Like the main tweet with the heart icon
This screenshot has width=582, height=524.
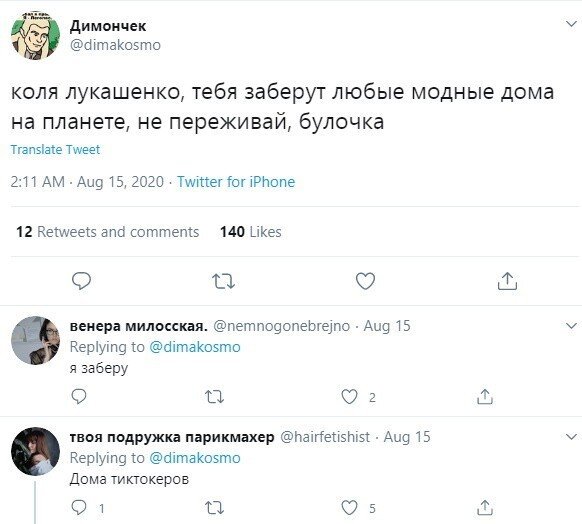point(365,281)
